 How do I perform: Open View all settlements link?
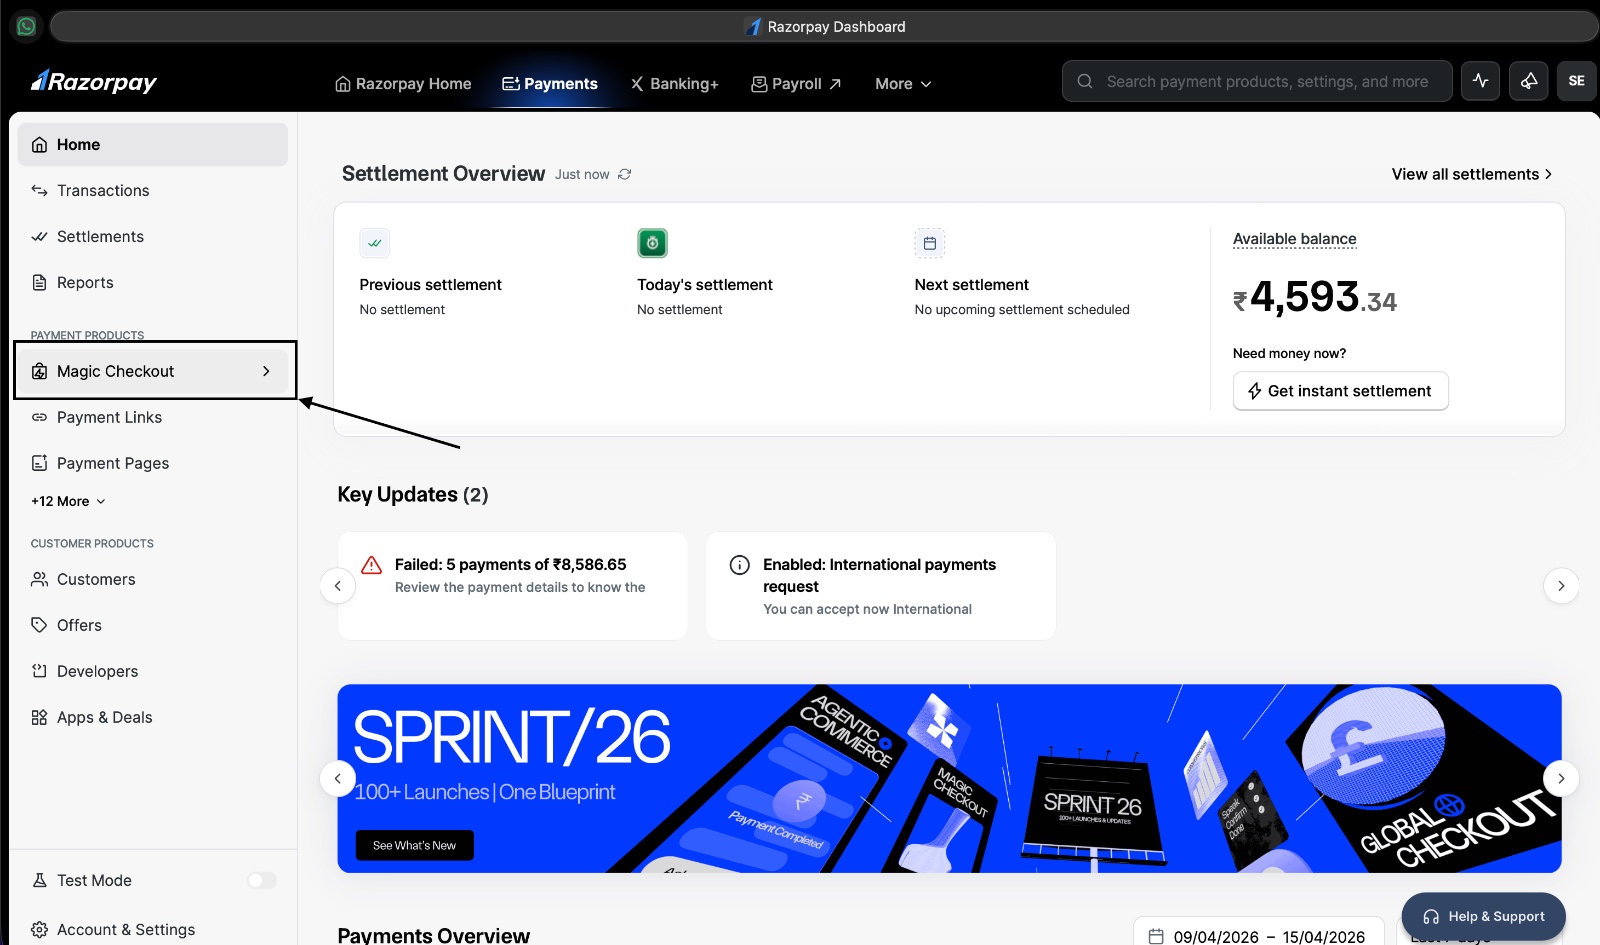click(1471, 174)
